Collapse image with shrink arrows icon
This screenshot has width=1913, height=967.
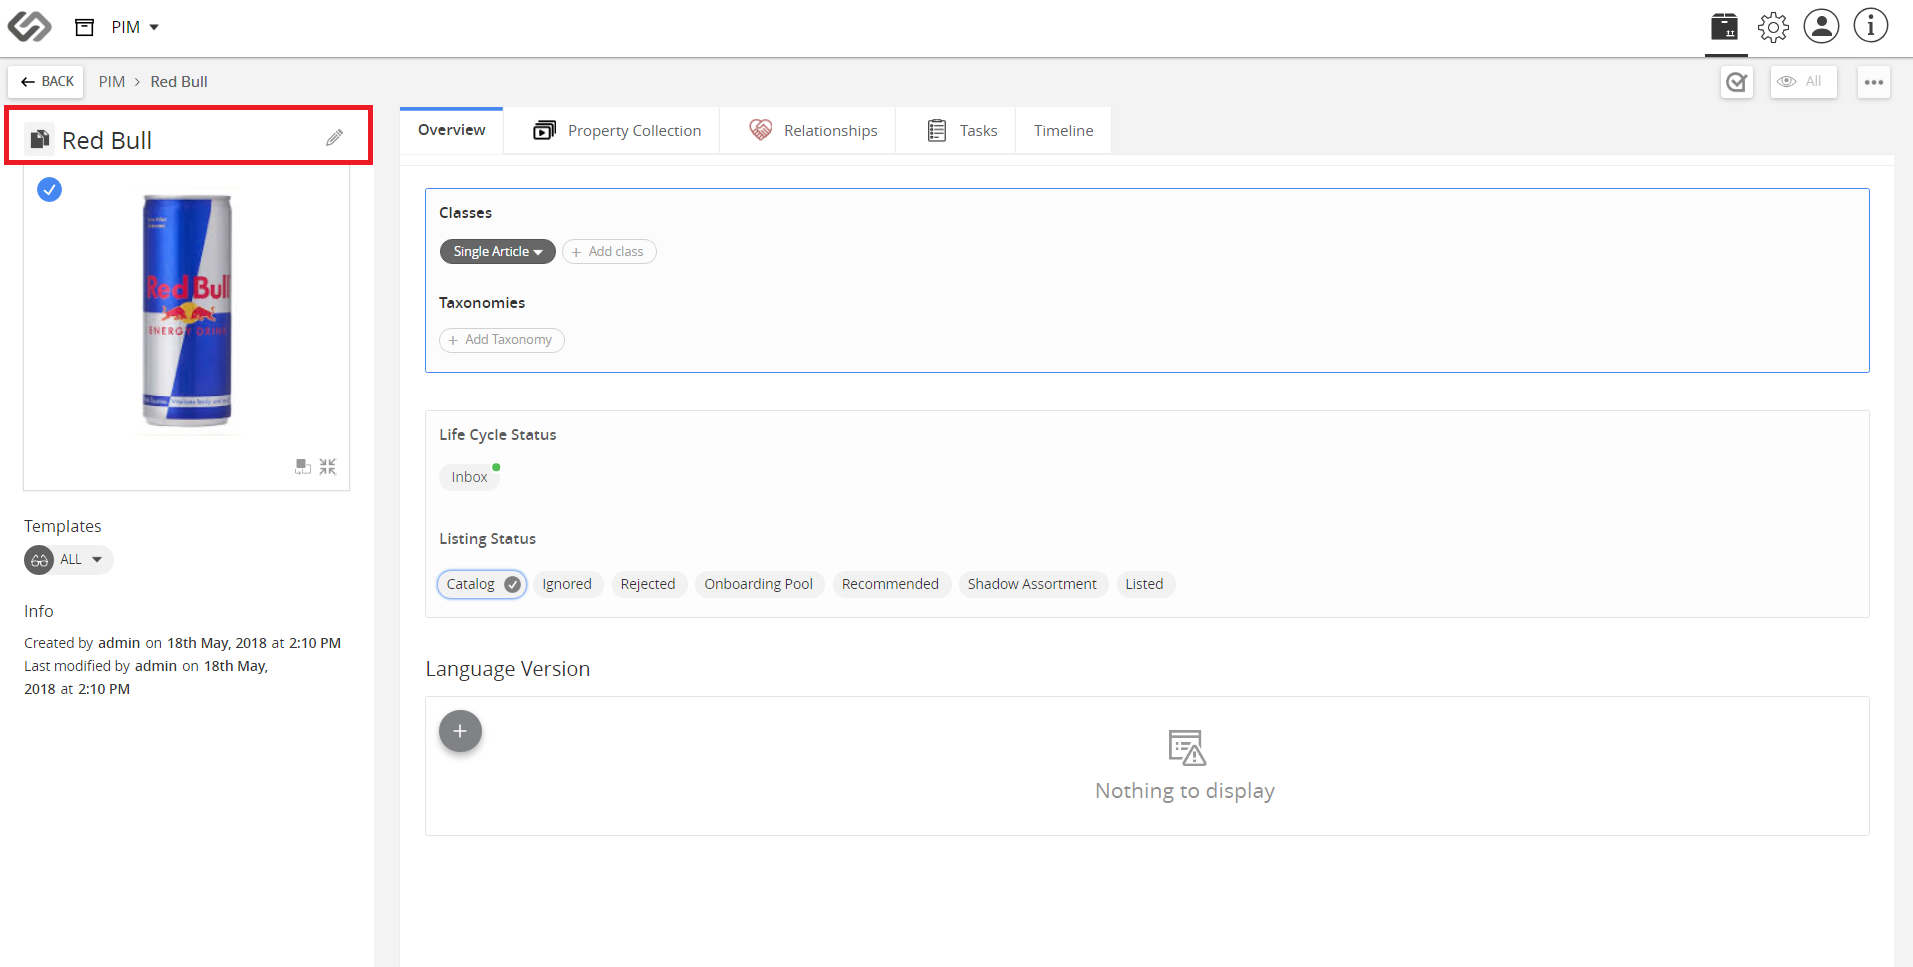tap(328, 467)
